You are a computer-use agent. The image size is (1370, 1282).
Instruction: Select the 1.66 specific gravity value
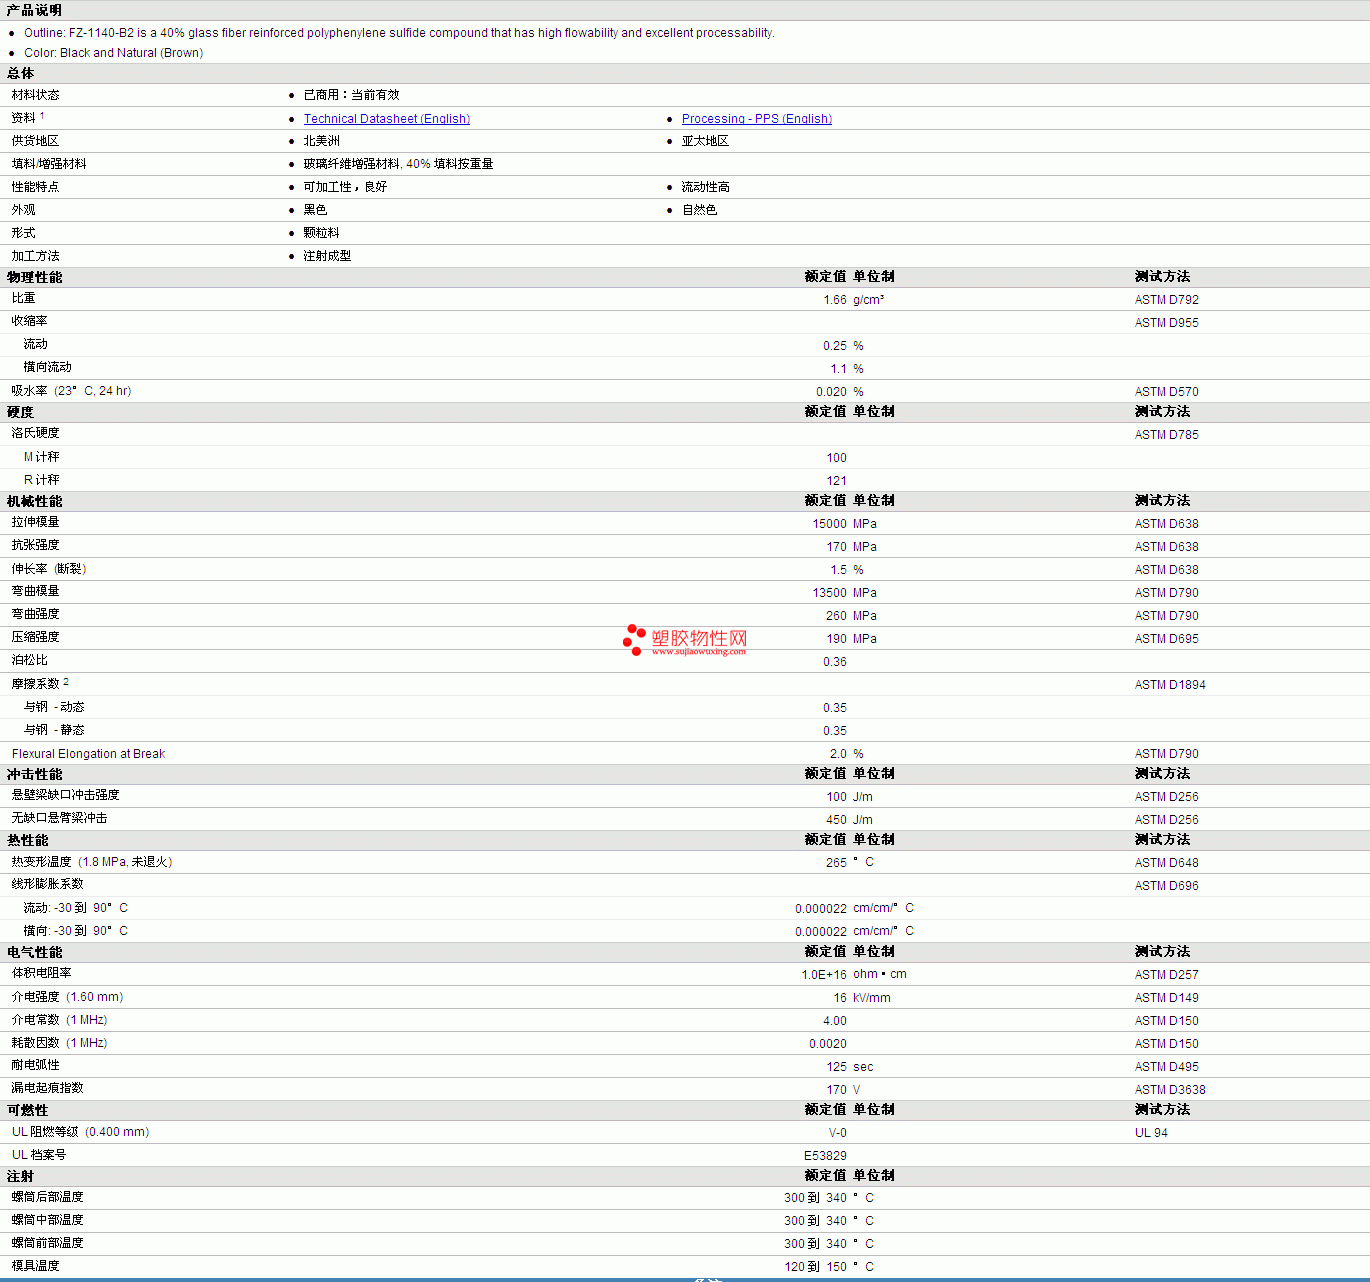[x=835, y=300]
